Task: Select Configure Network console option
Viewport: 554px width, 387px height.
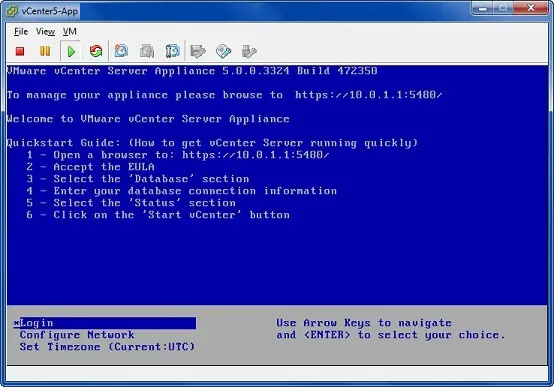Action: (77, 335)
